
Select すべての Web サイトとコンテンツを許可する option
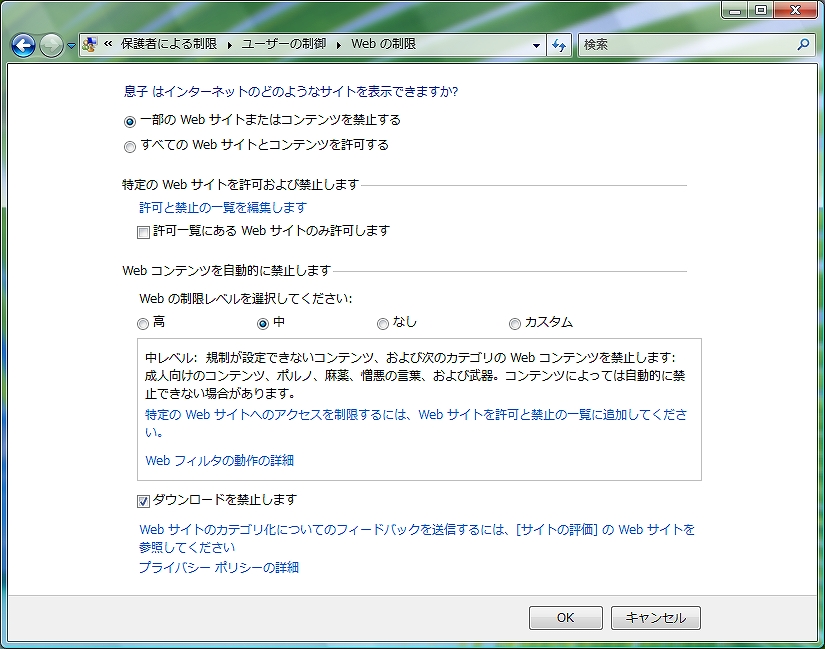click(130, 146)
